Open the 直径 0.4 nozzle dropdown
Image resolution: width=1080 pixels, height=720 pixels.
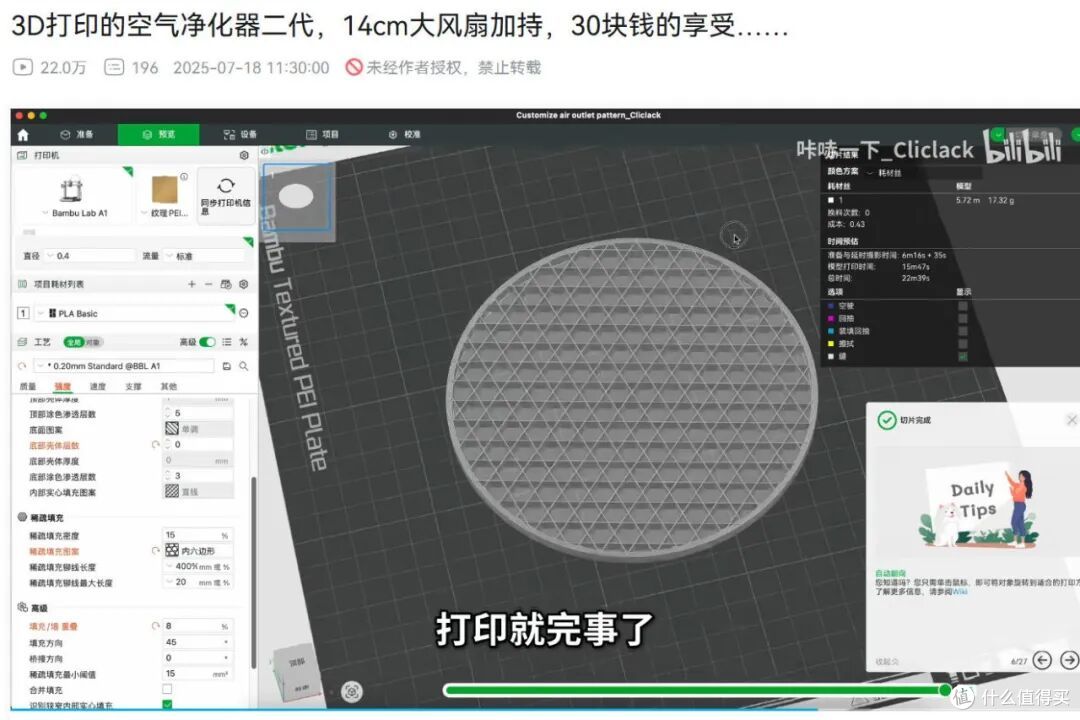(90, 256)
